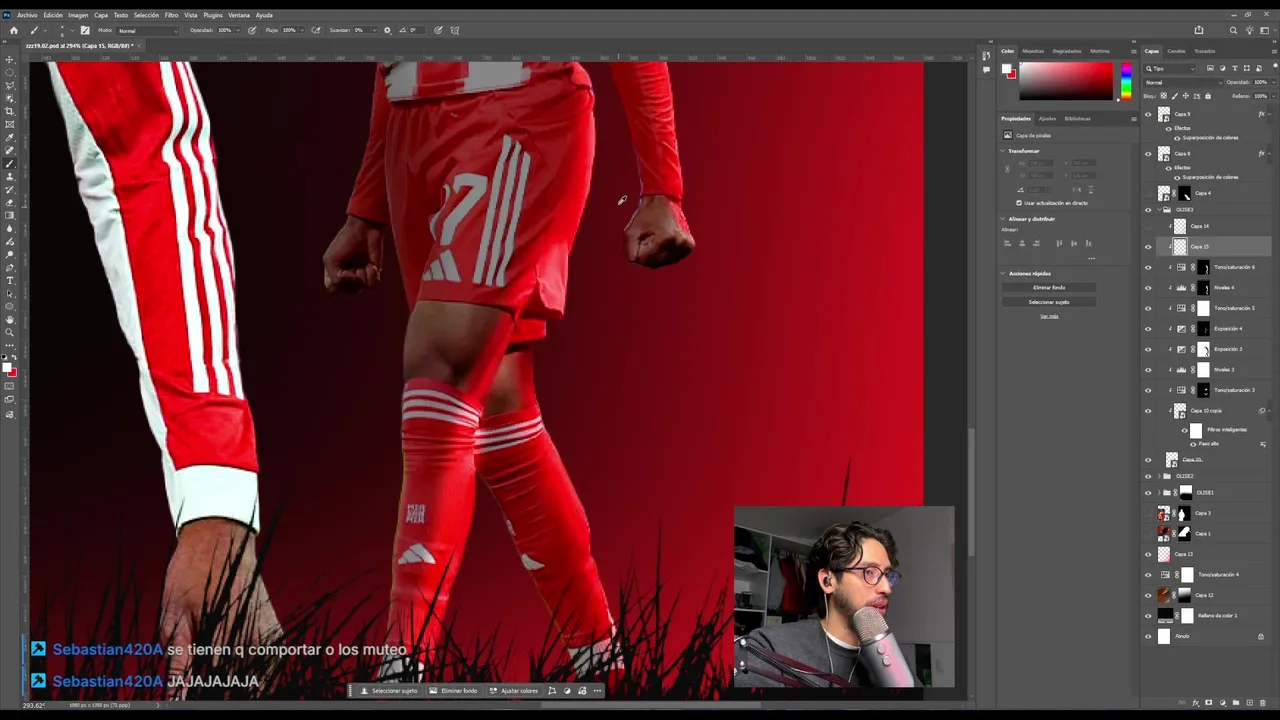Viewport: 1280px width, 720px height.
Task: Click Seleccionar sujeto in contextual taskbar
Action: coord(390,690)
